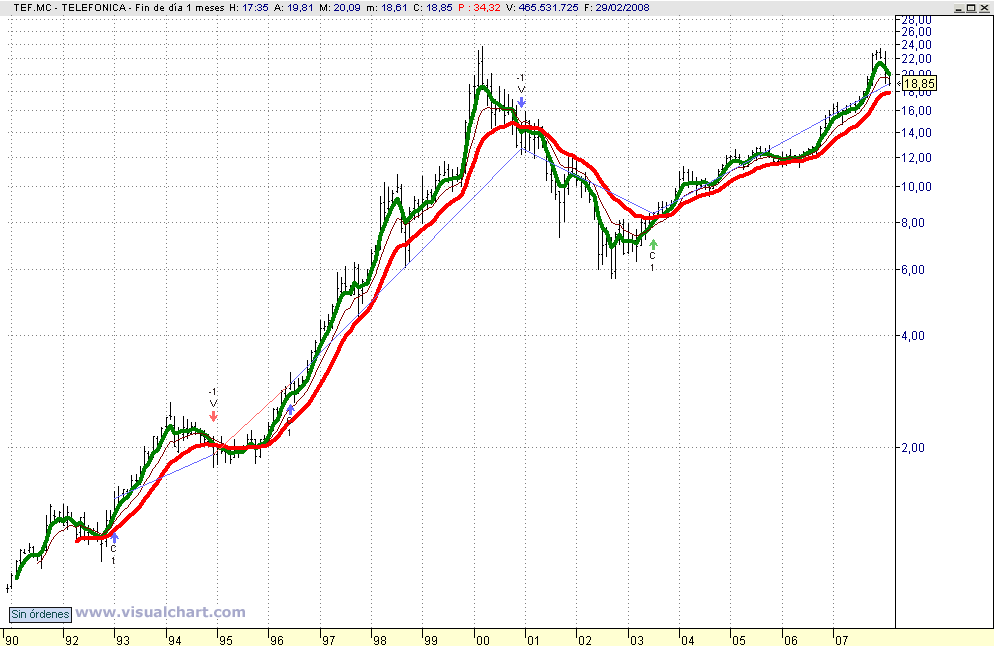Click the 2,00 price axis label
The height and width of the screenshot is (646, 994).
(x=913, y=448)
